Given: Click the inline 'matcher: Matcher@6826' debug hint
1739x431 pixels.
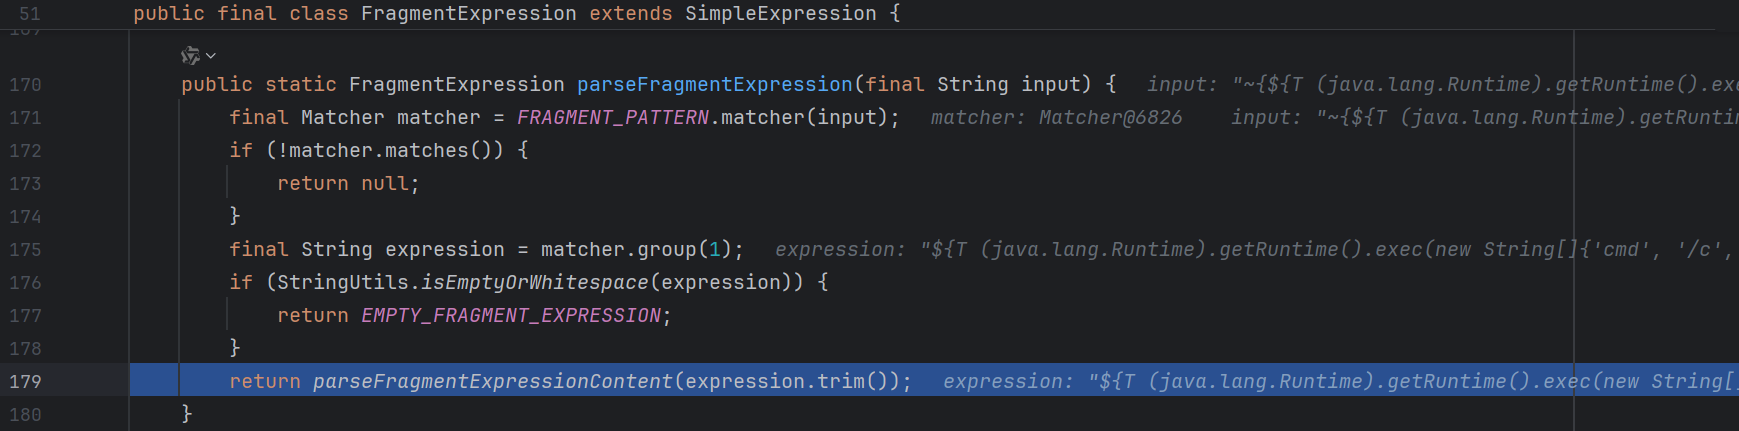Looking at the screenshot, I should (x=1056, y=118).
